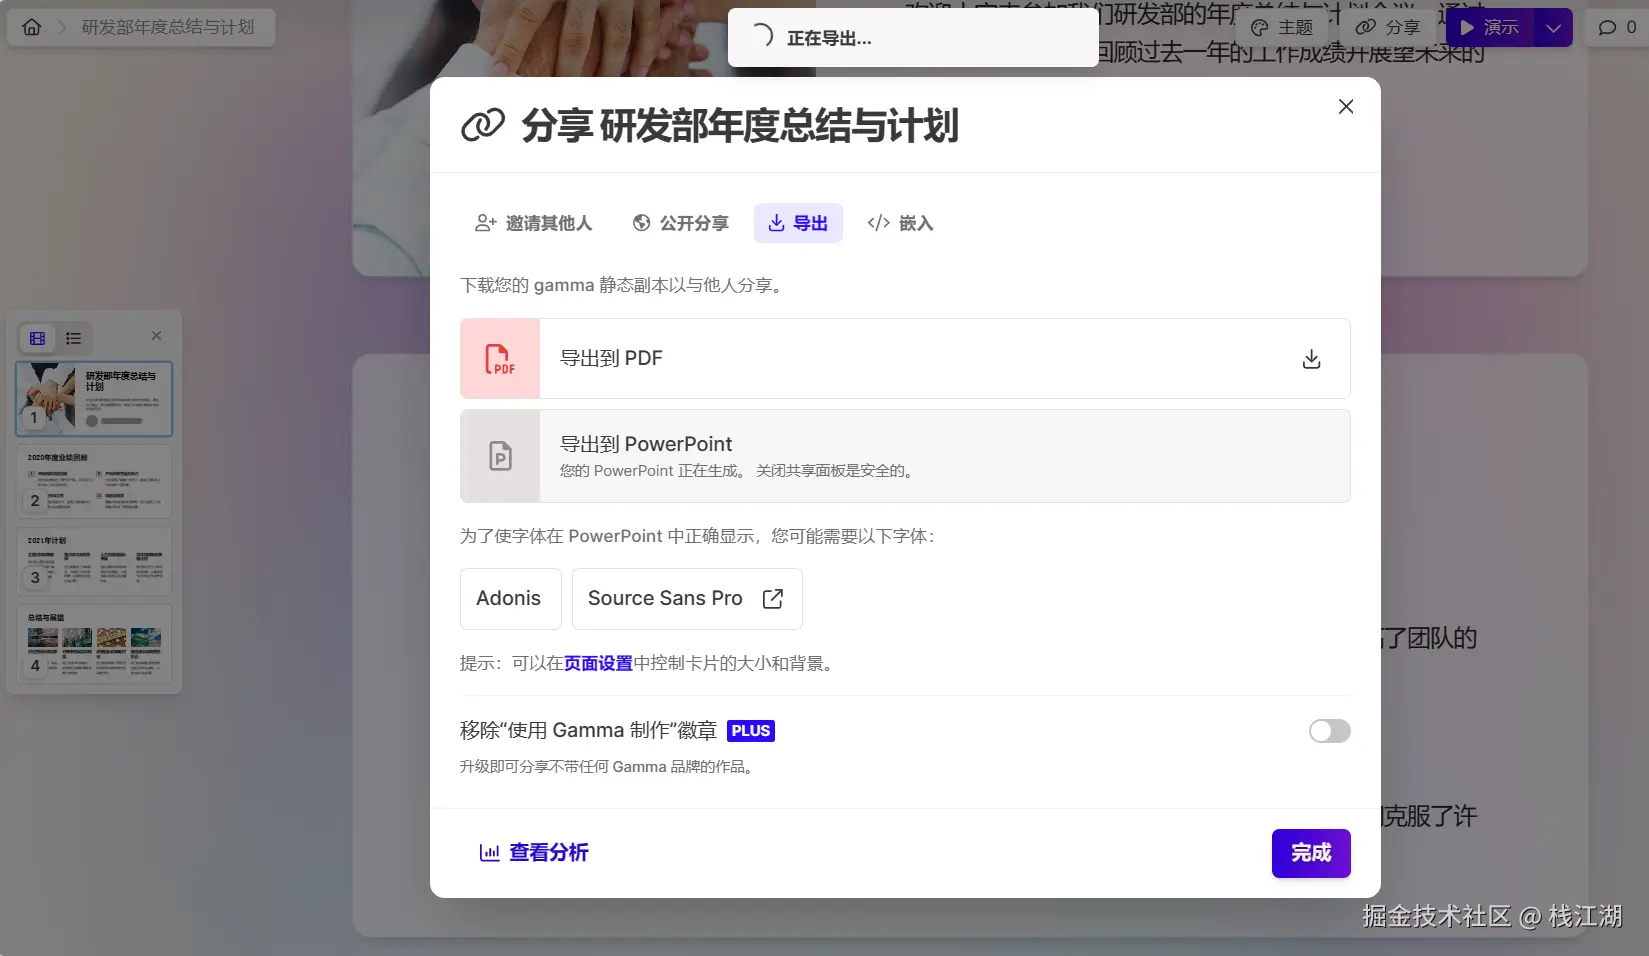This screenshot has height=956, width=1649.
Task: Click the red PDF file icon
Action: tap(500, 359)
